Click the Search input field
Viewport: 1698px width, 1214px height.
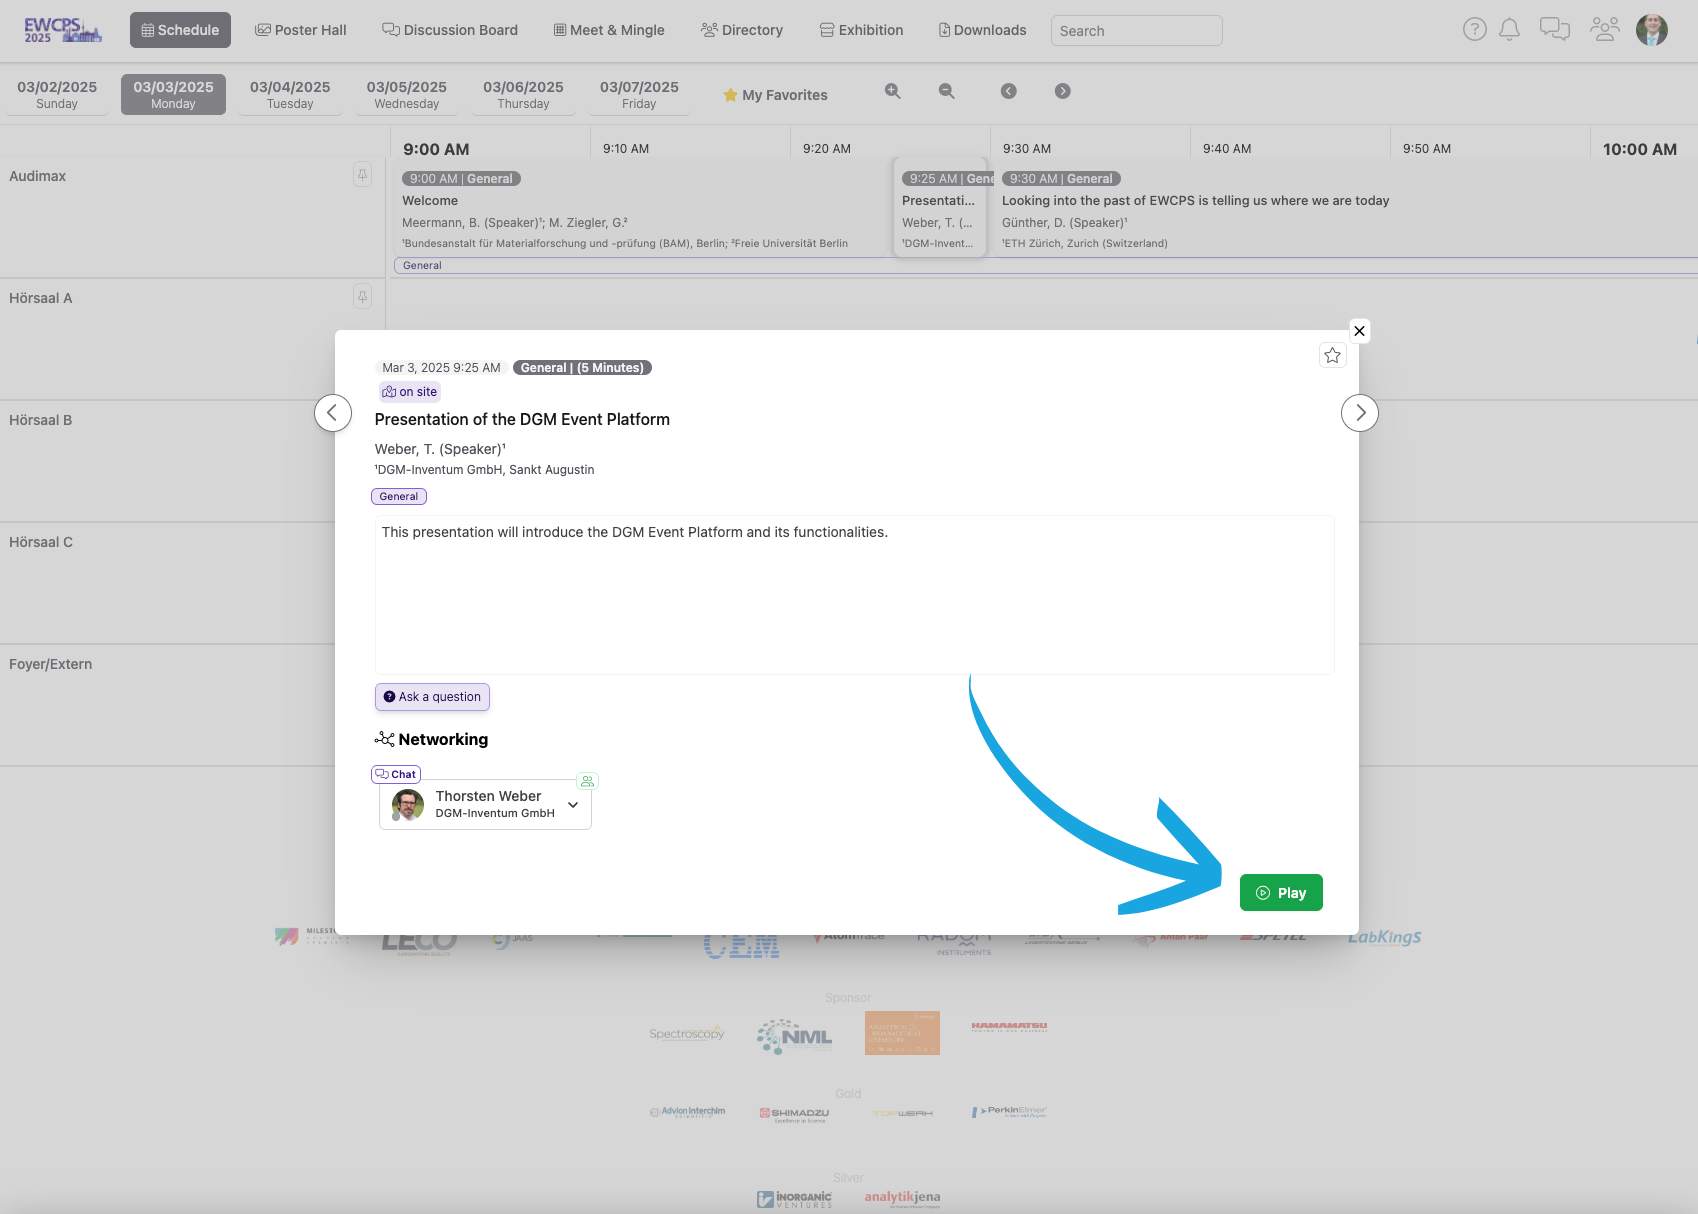(x=1136, y=31)
